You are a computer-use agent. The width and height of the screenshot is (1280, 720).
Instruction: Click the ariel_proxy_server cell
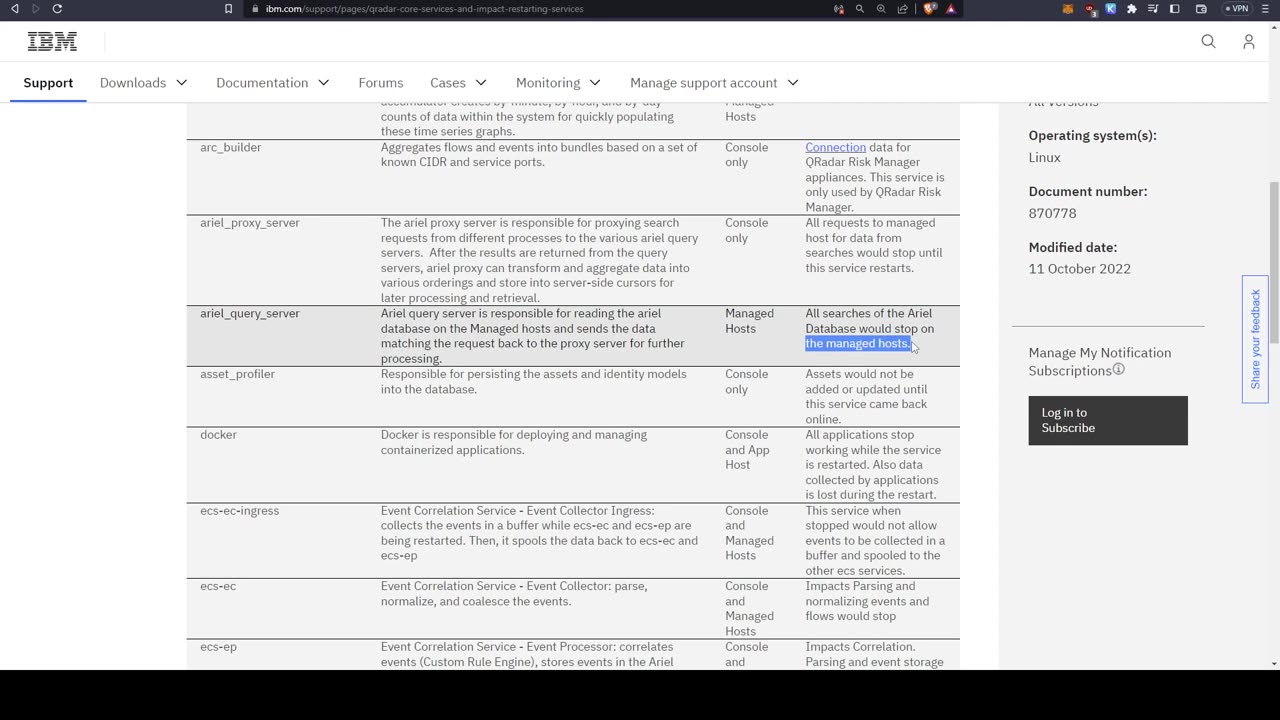250,223
